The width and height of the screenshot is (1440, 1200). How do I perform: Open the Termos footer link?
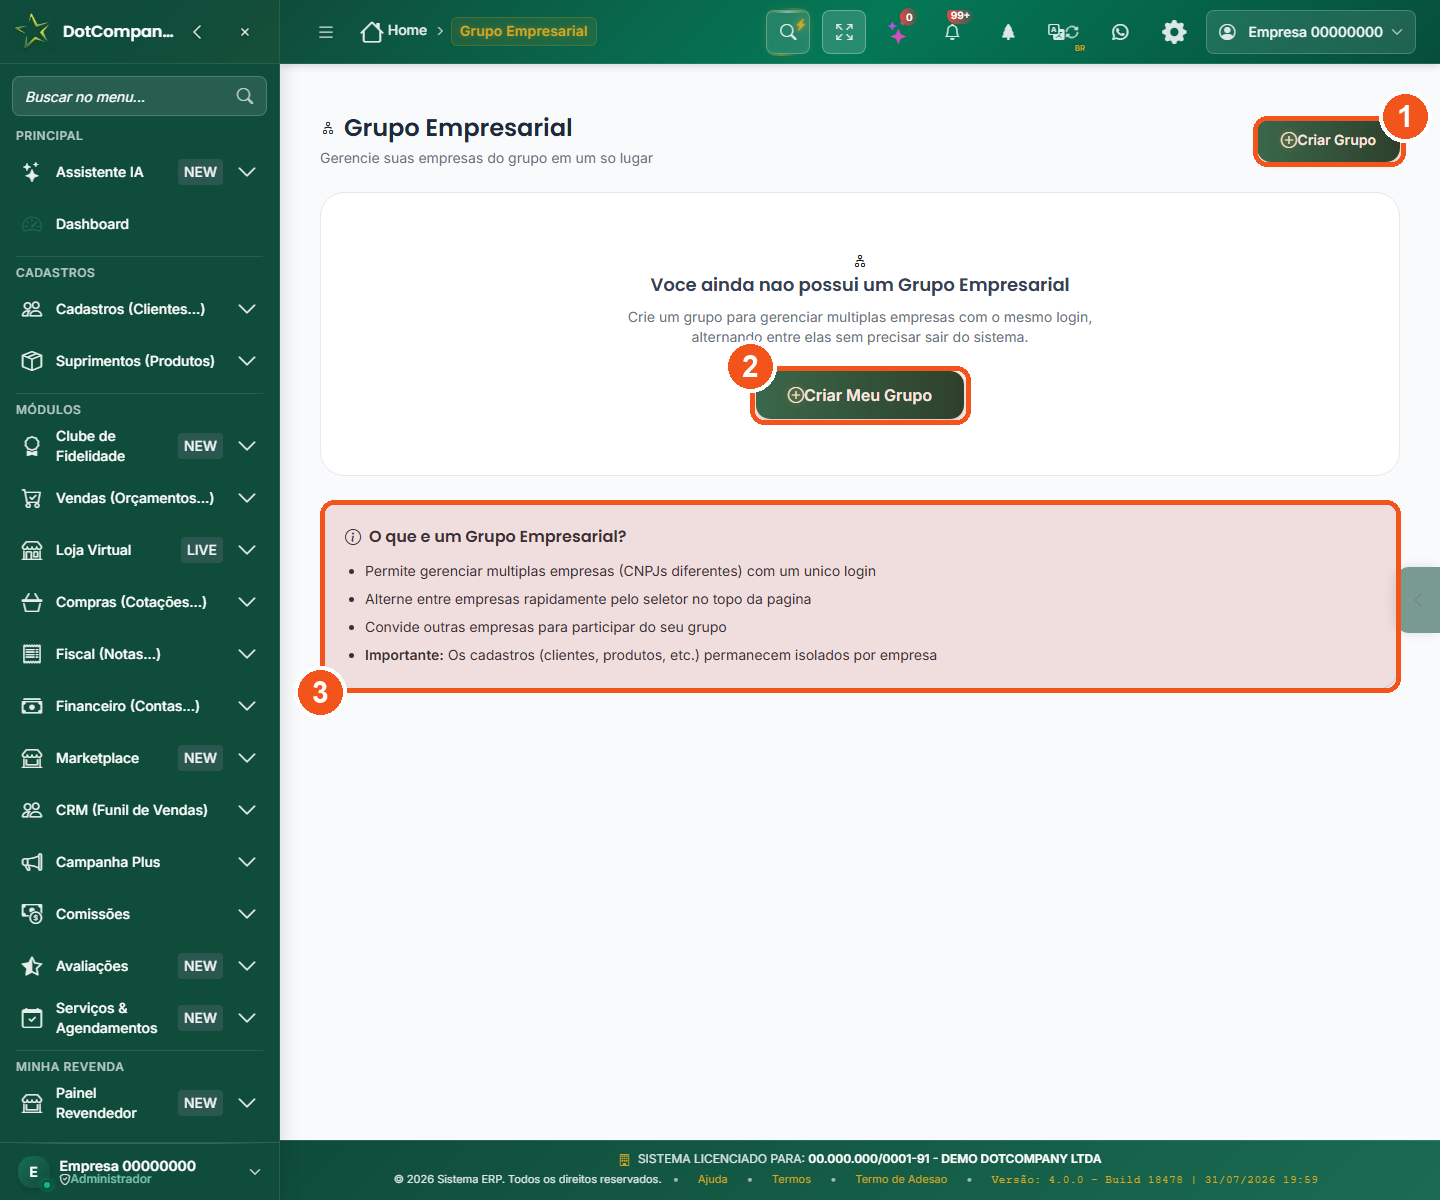point(791,1179)
